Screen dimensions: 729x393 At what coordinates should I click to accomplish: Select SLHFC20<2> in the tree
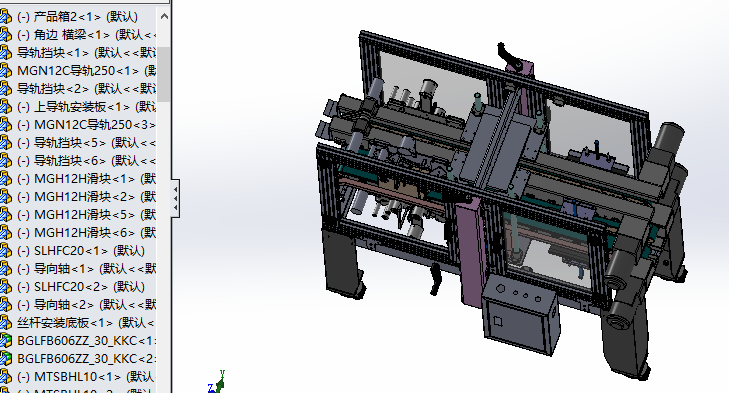pos(81,286)
